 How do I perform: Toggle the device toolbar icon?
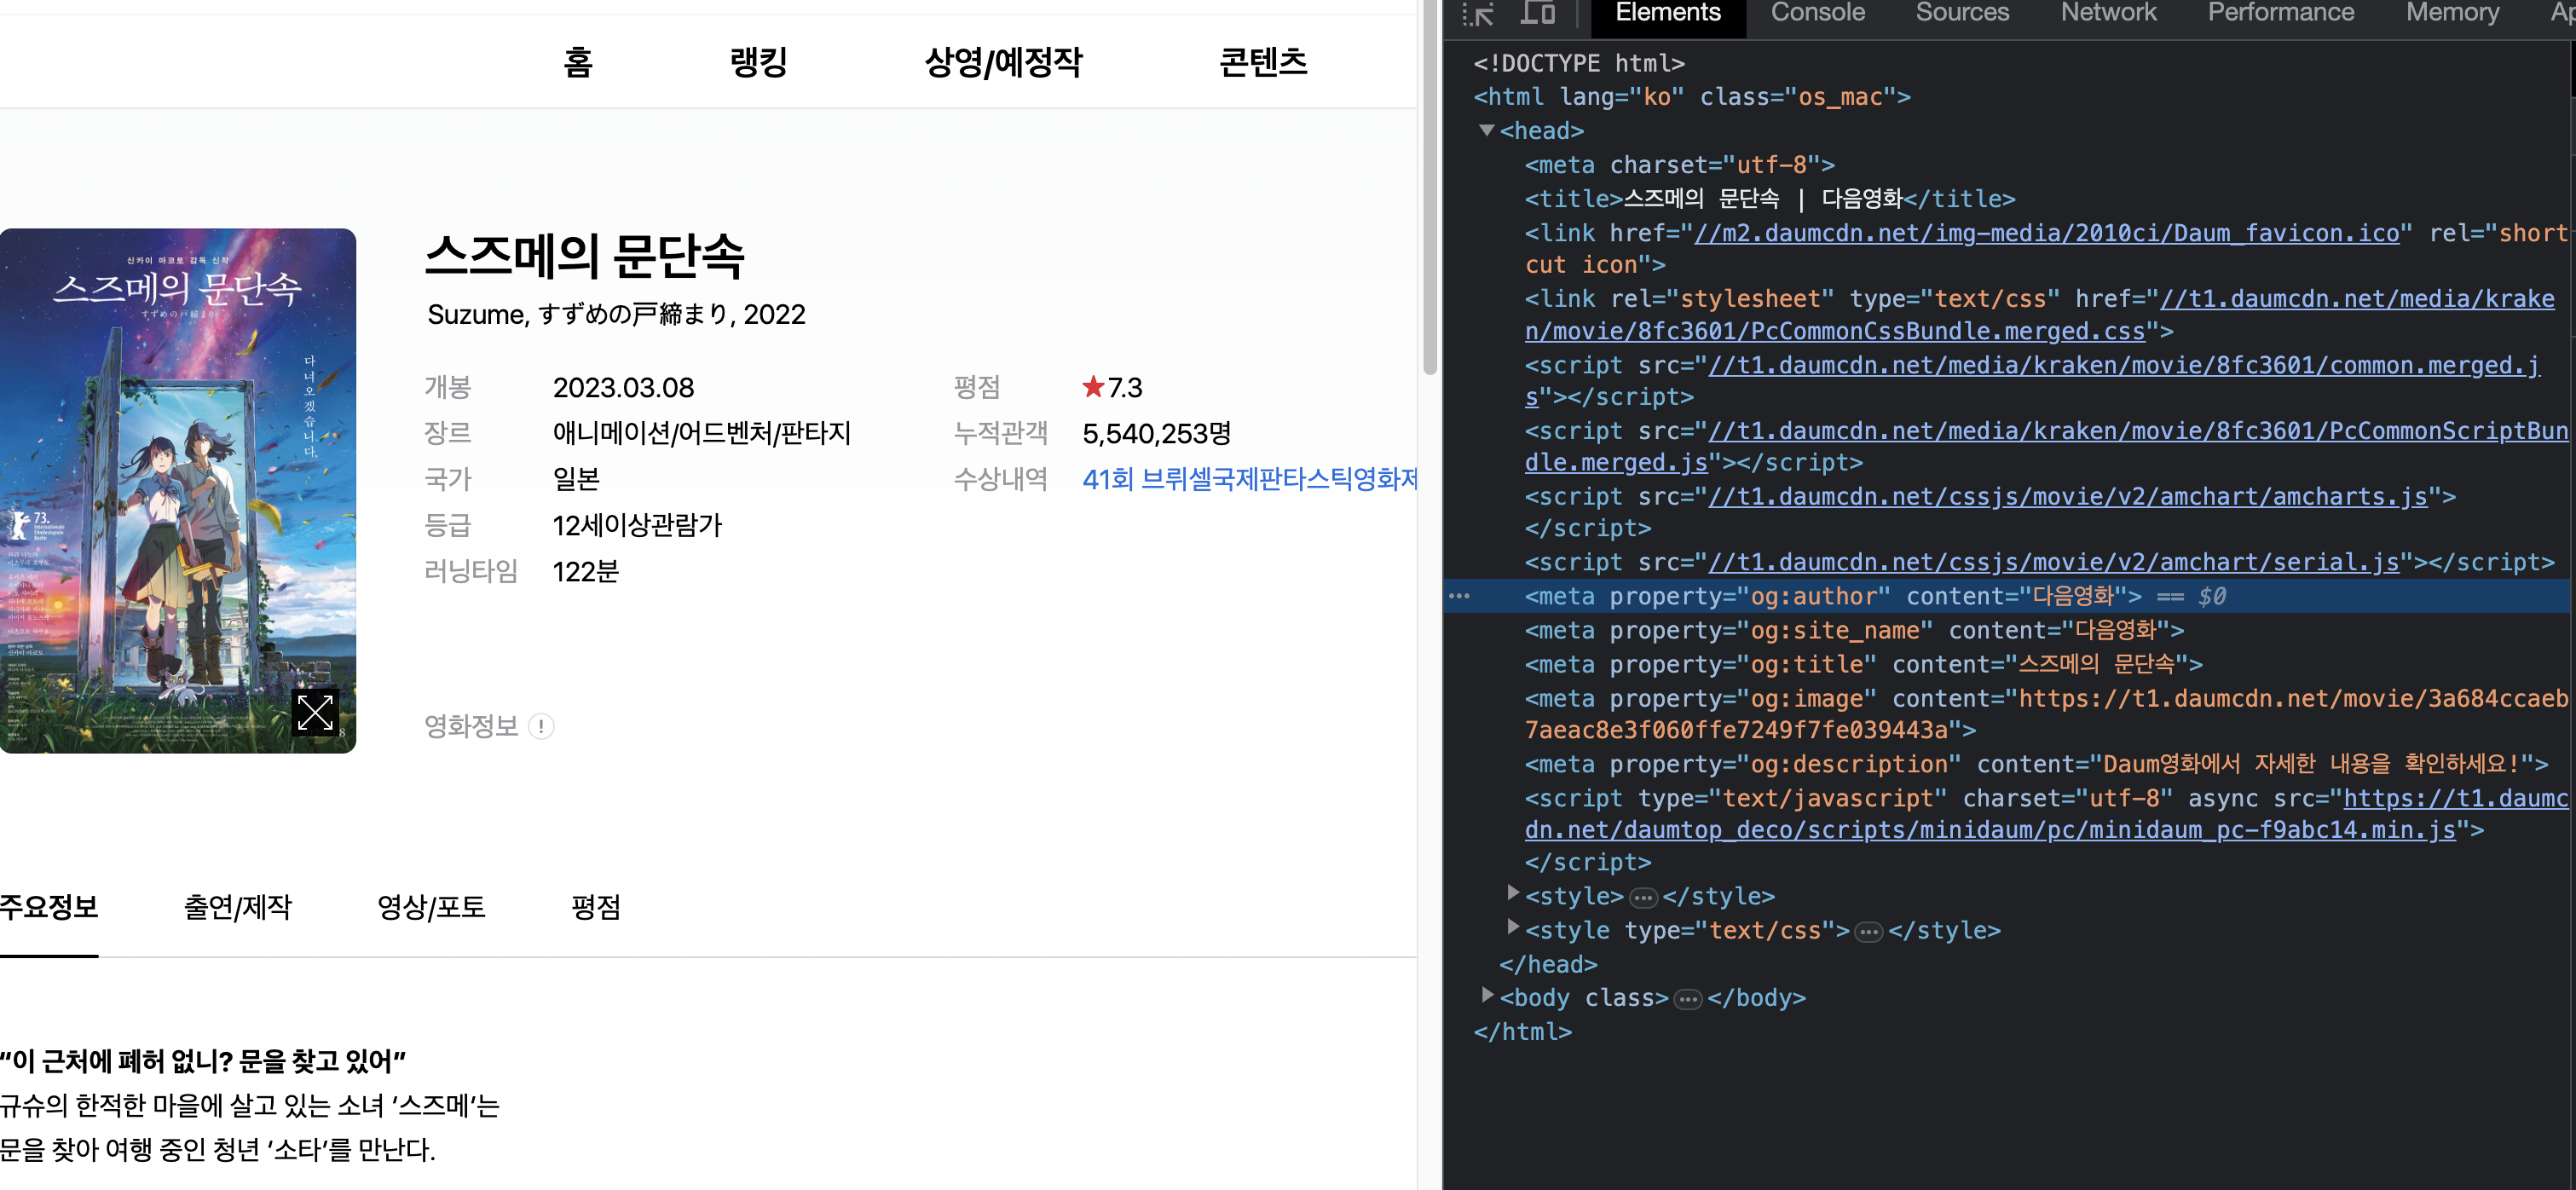click(1537, 13)
